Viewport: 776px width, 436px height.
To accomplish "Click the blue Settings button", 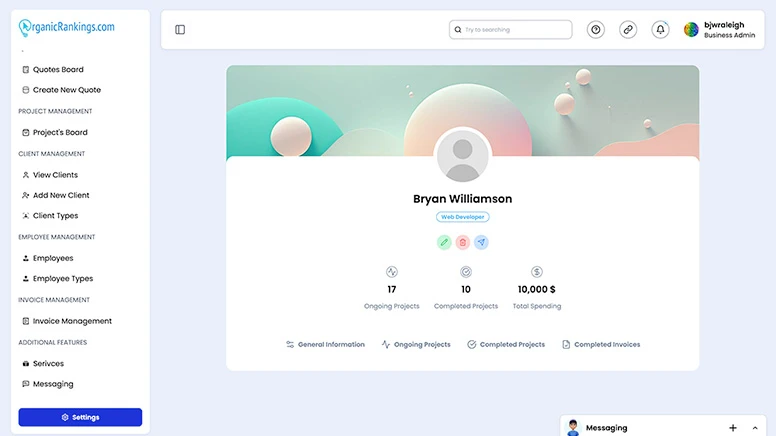I will point(80,417).
